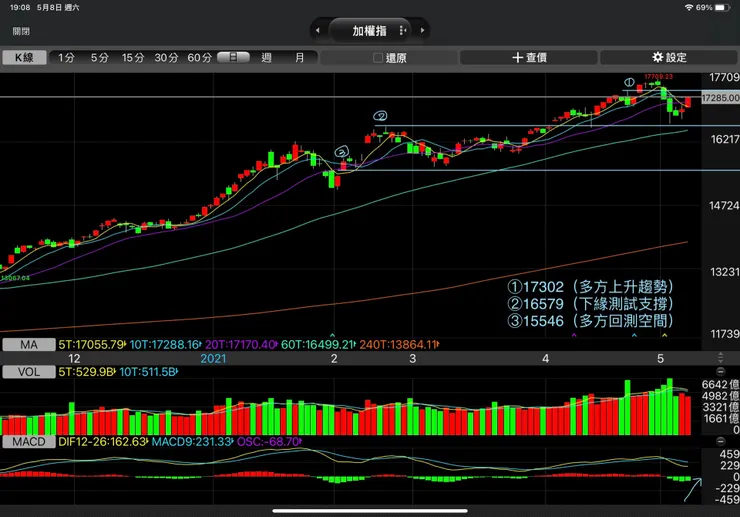The width and height of the screenshot is (740, 517).
Task: Go to next symbol with right arrow
Action: (422, 30)
